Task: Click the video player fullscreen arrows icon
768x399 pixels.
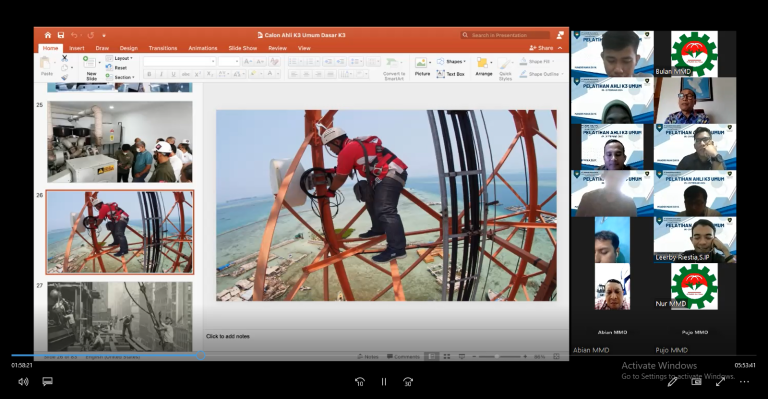Action: (720, 382)
